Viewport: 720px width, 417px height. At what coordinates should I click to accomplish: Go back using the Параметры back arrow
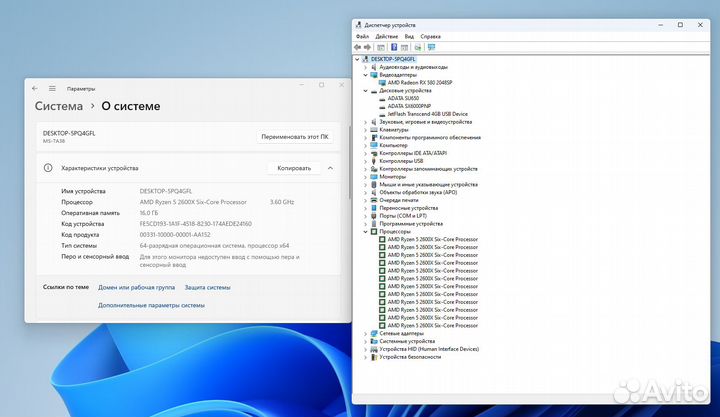pyautogui.click(x=35, y=88)
